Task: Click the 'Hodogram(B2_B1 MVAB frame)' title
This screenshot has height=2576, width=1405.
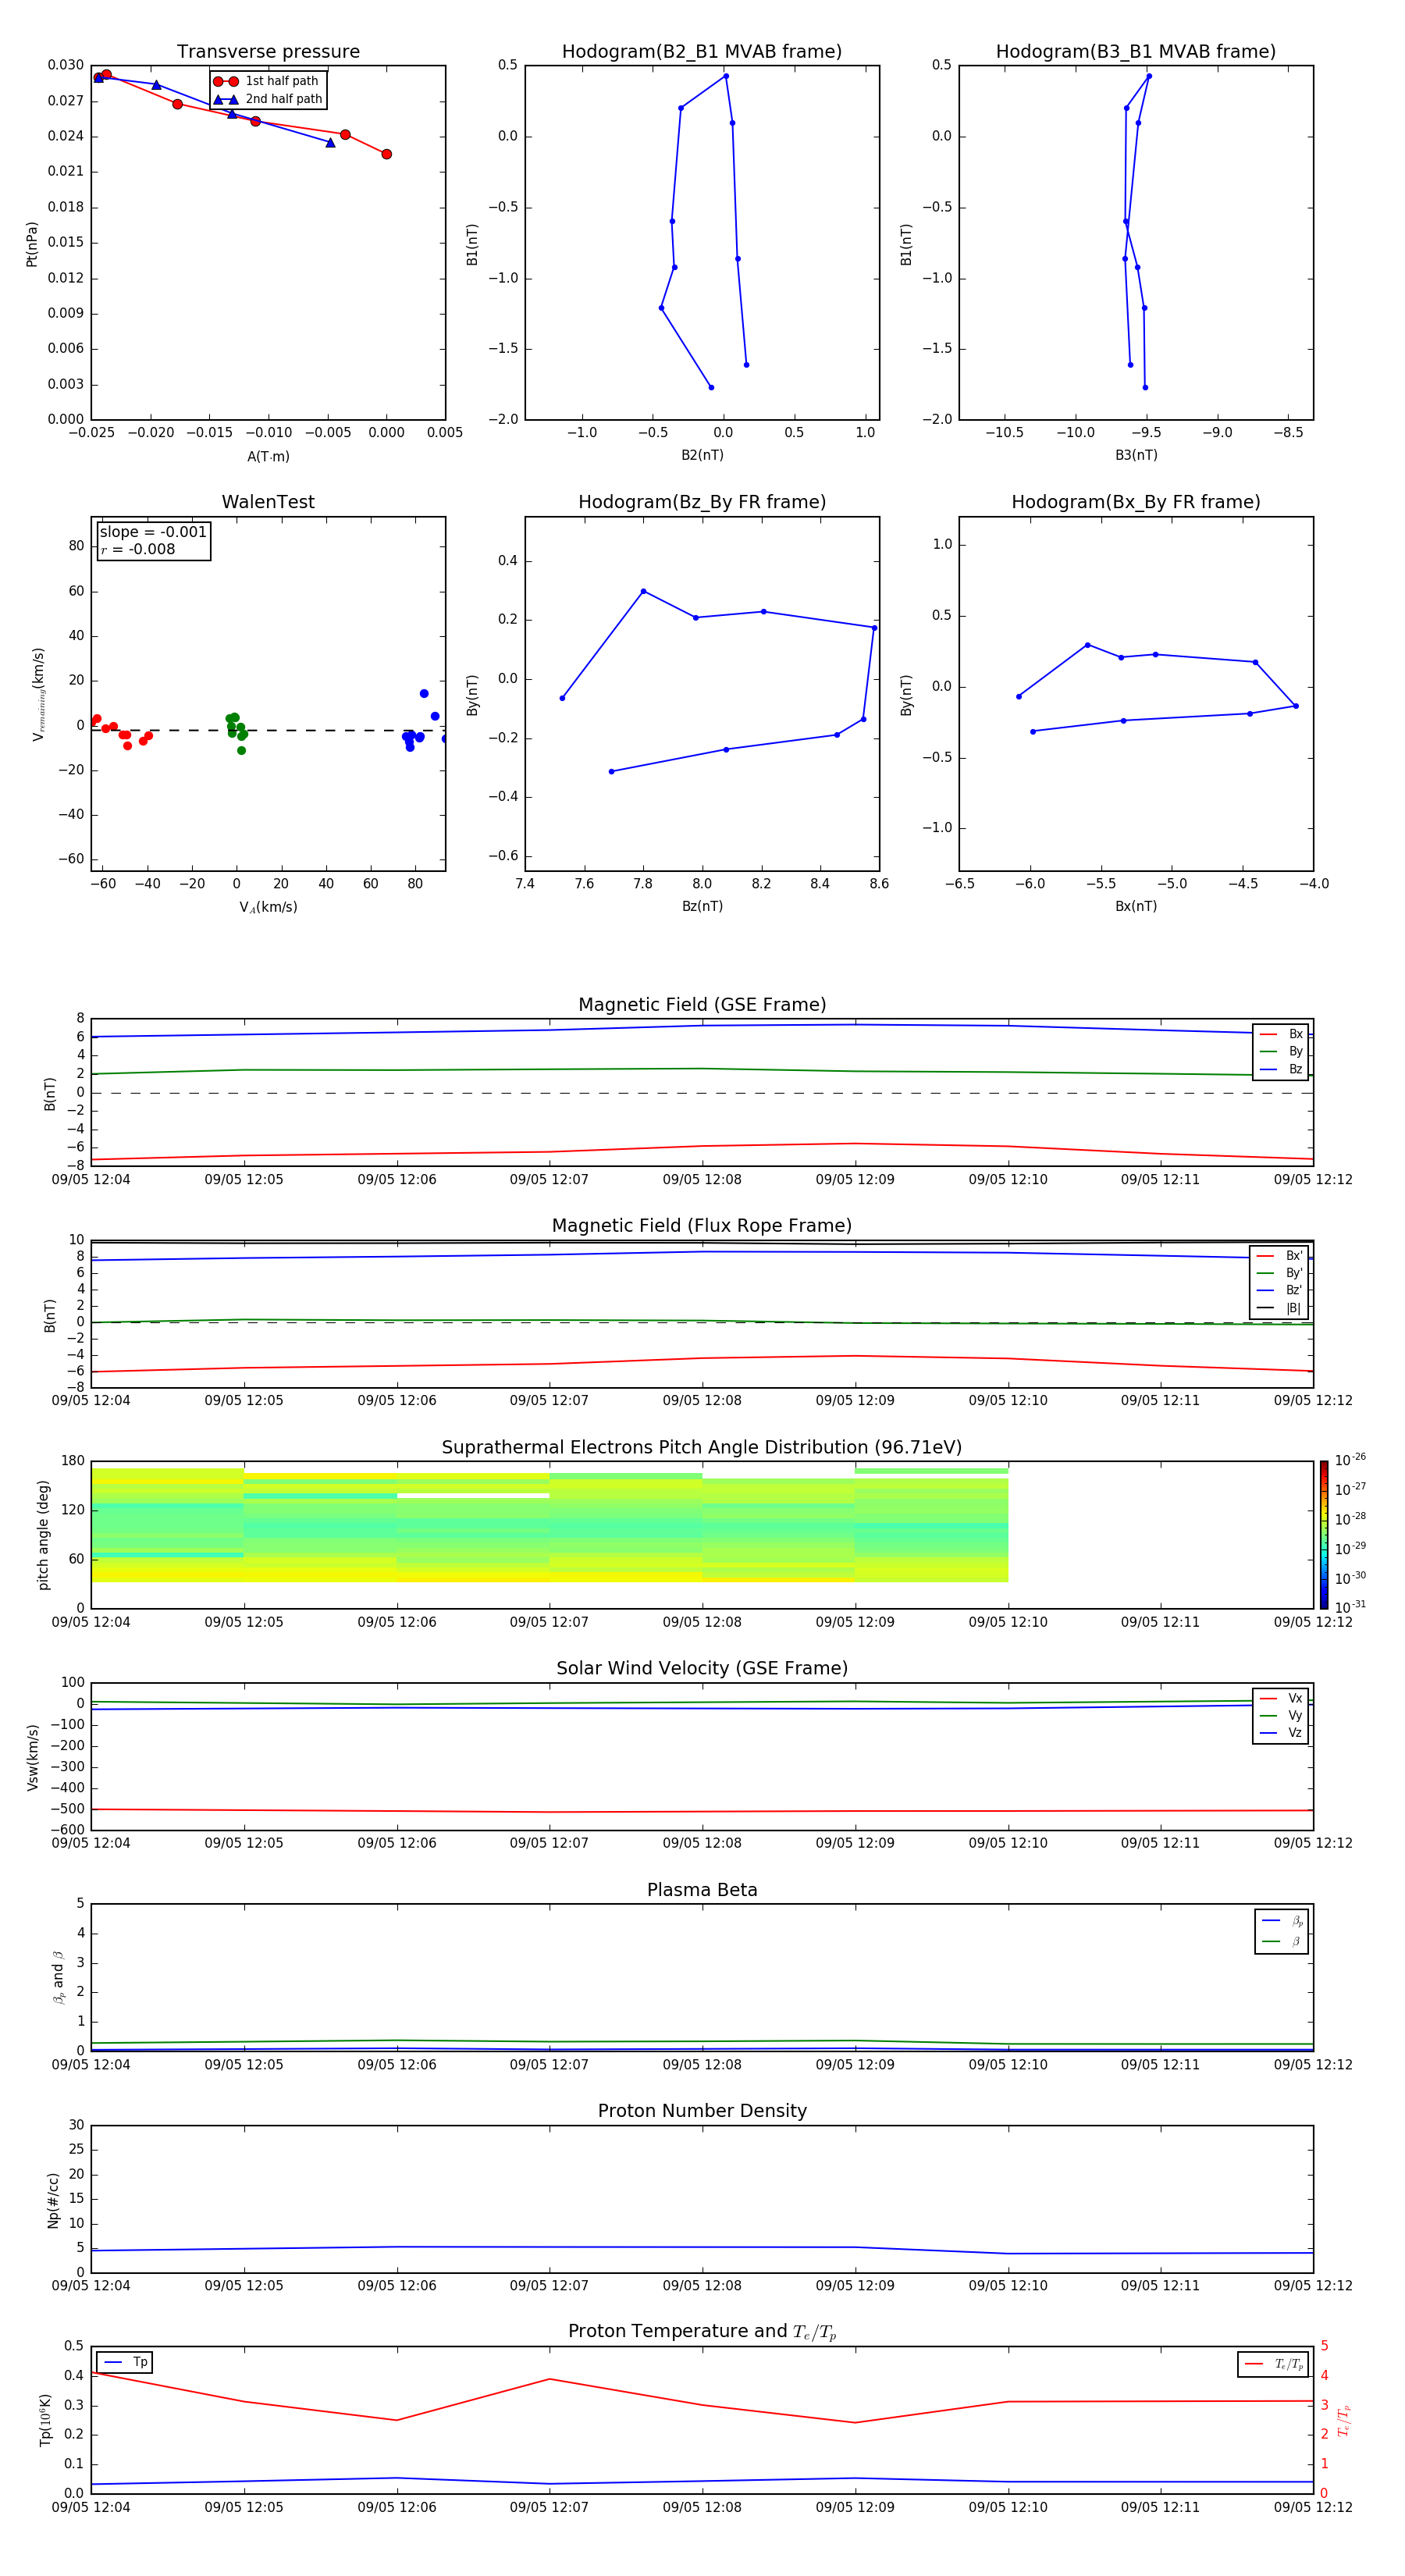Action: click(702, 51)
